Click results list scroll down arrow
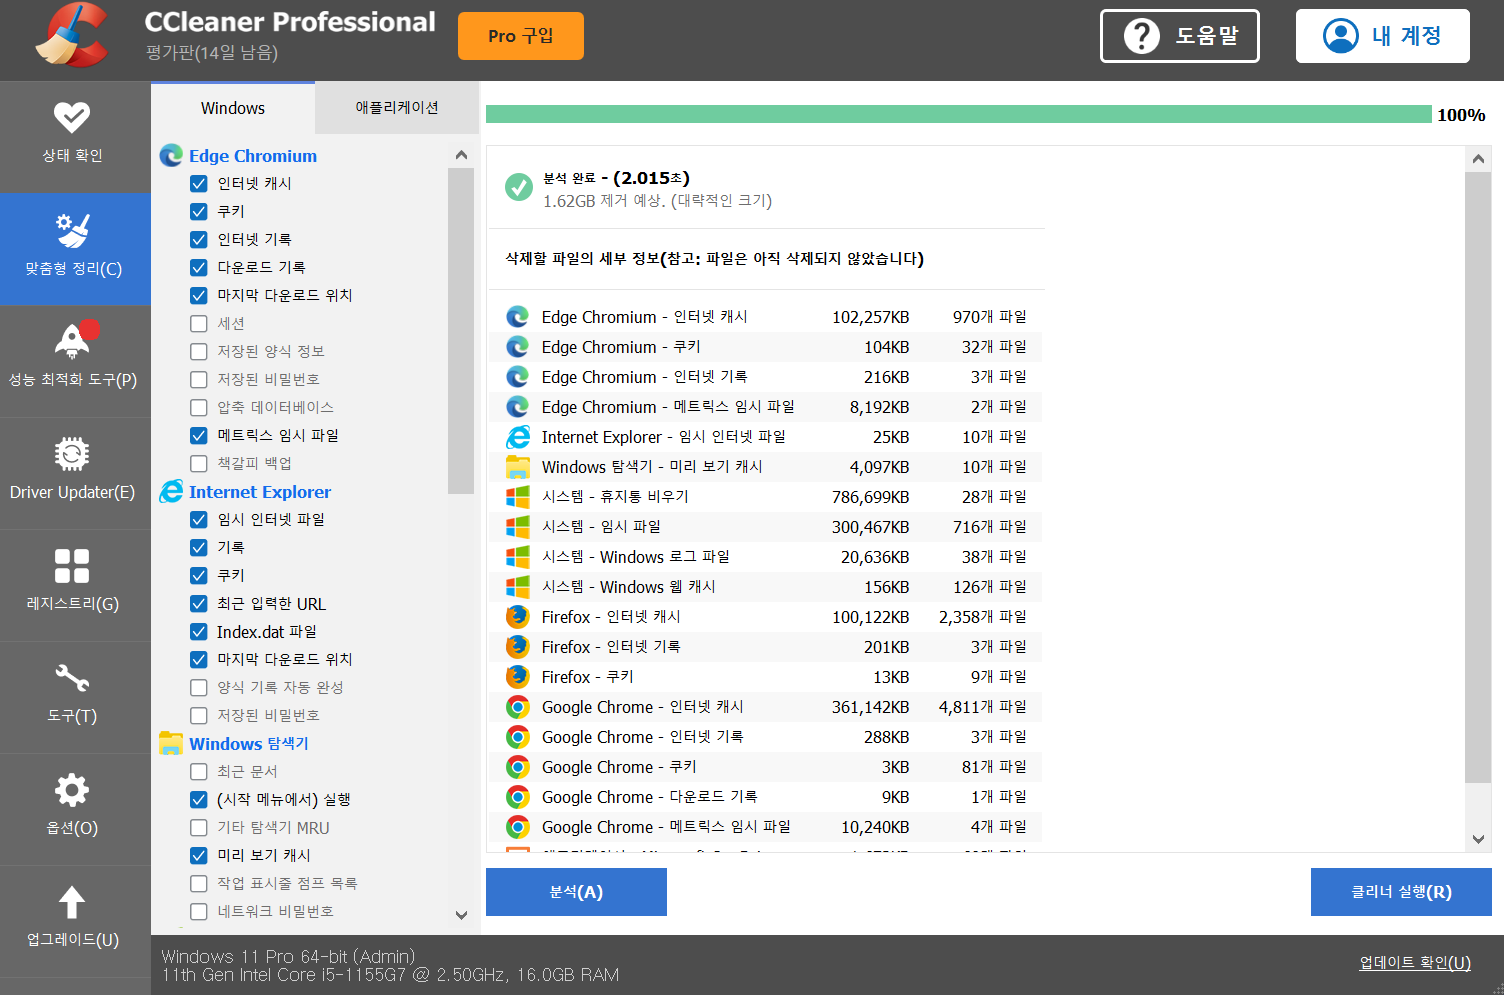The width and height of the screenshot is (1504, 995). (x=1478, y=840)
